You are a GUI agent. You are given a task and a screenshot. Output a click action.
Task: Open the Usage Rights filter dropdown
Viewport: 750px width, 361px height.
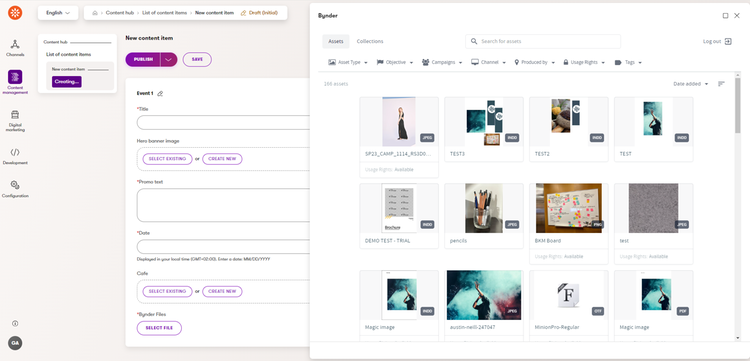coord(584,63)
